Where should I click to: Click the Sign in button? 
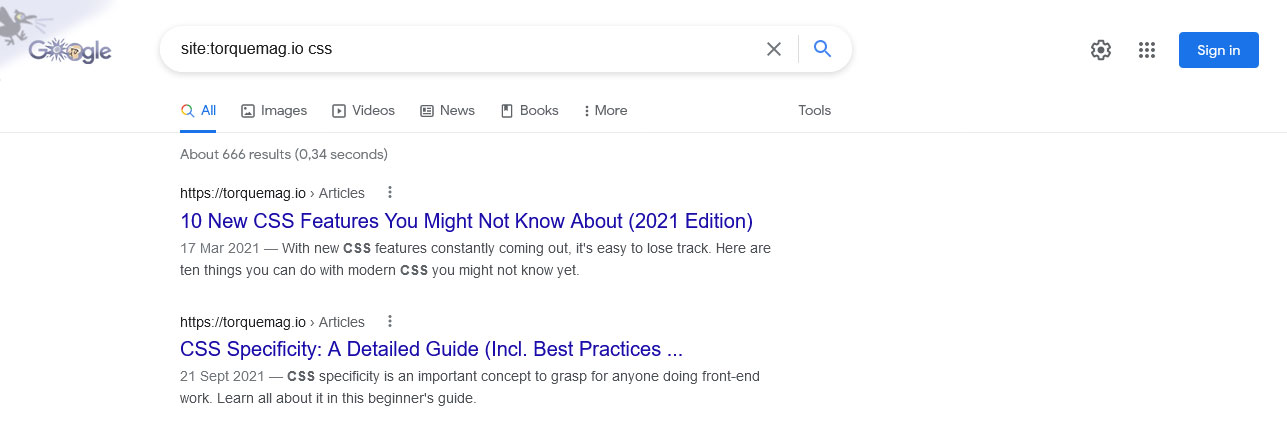tap(1218, 50)
